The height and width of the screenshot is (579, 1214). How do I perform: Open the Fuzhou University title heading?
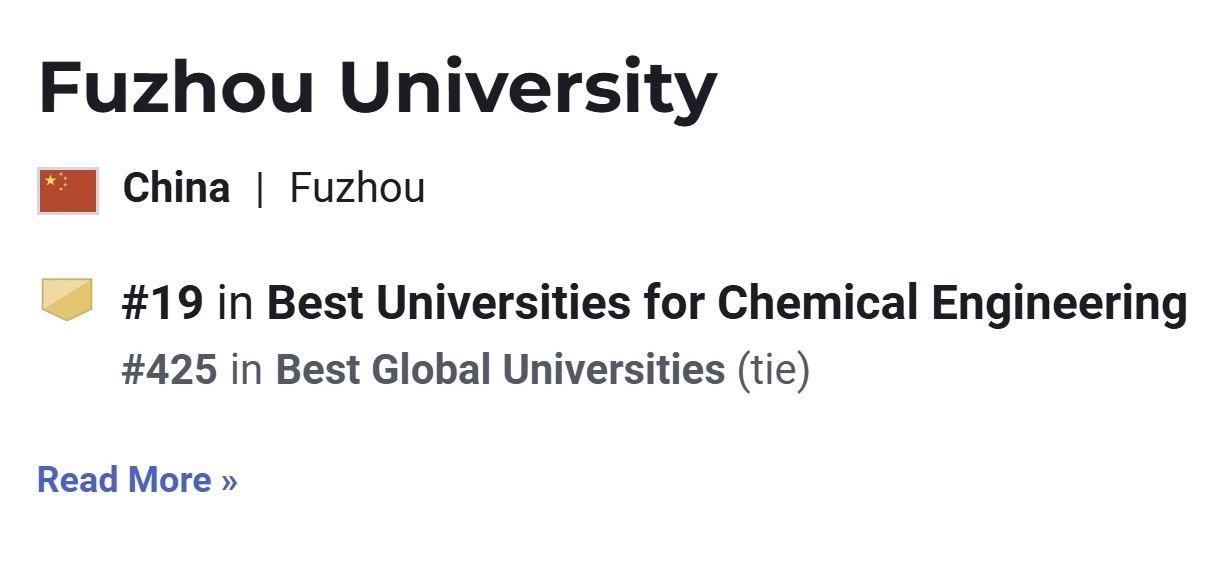pyautogui.click(x=377, y=87)
